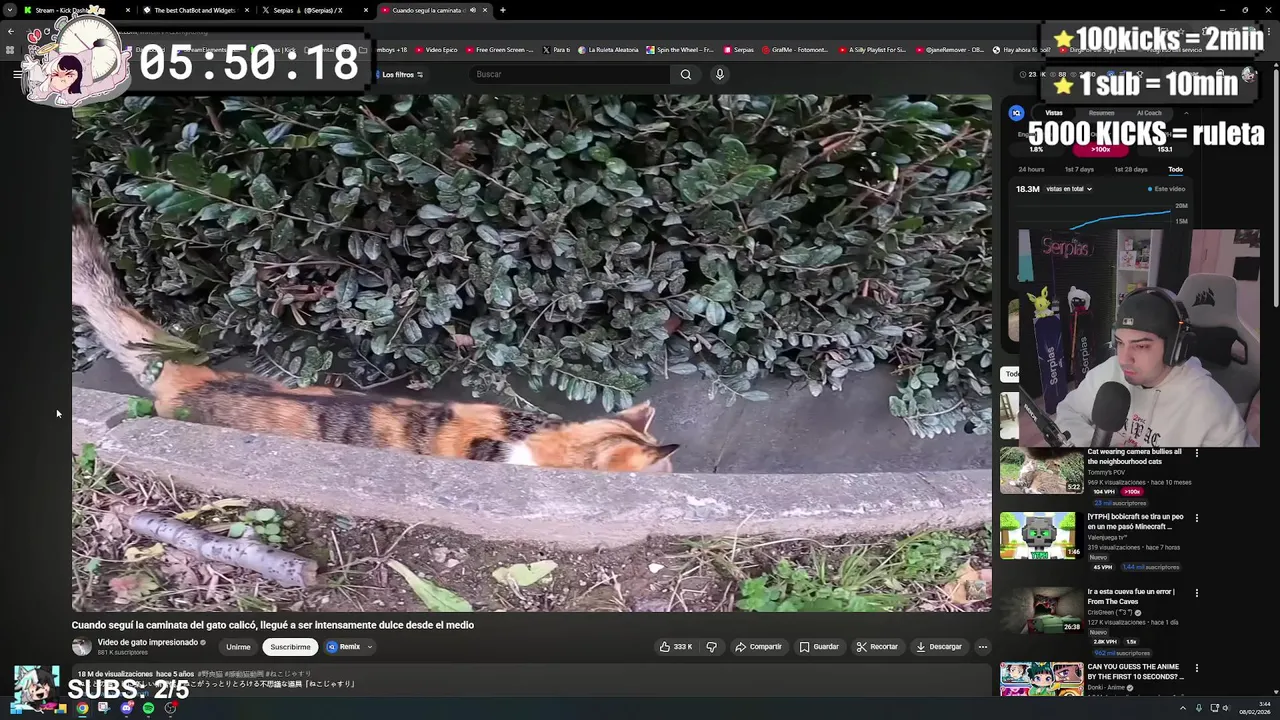
Task: Open the taskbar clock showing 3:44
Action: point(1254,708)
